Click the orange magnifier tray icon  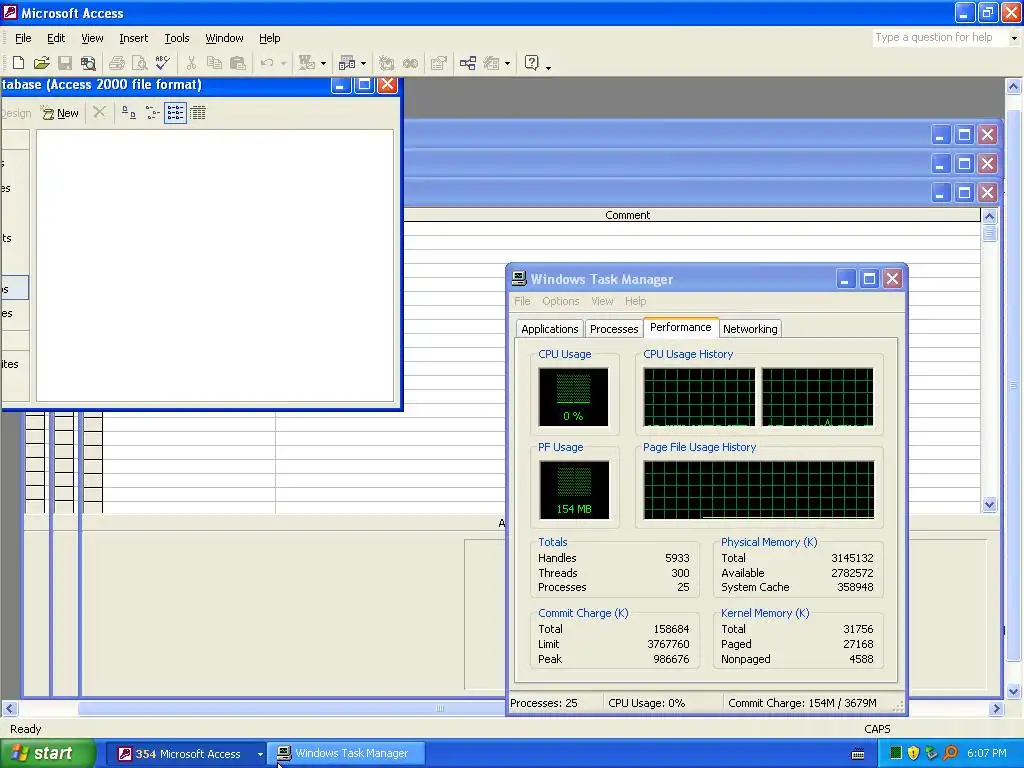tap(950, 753)
